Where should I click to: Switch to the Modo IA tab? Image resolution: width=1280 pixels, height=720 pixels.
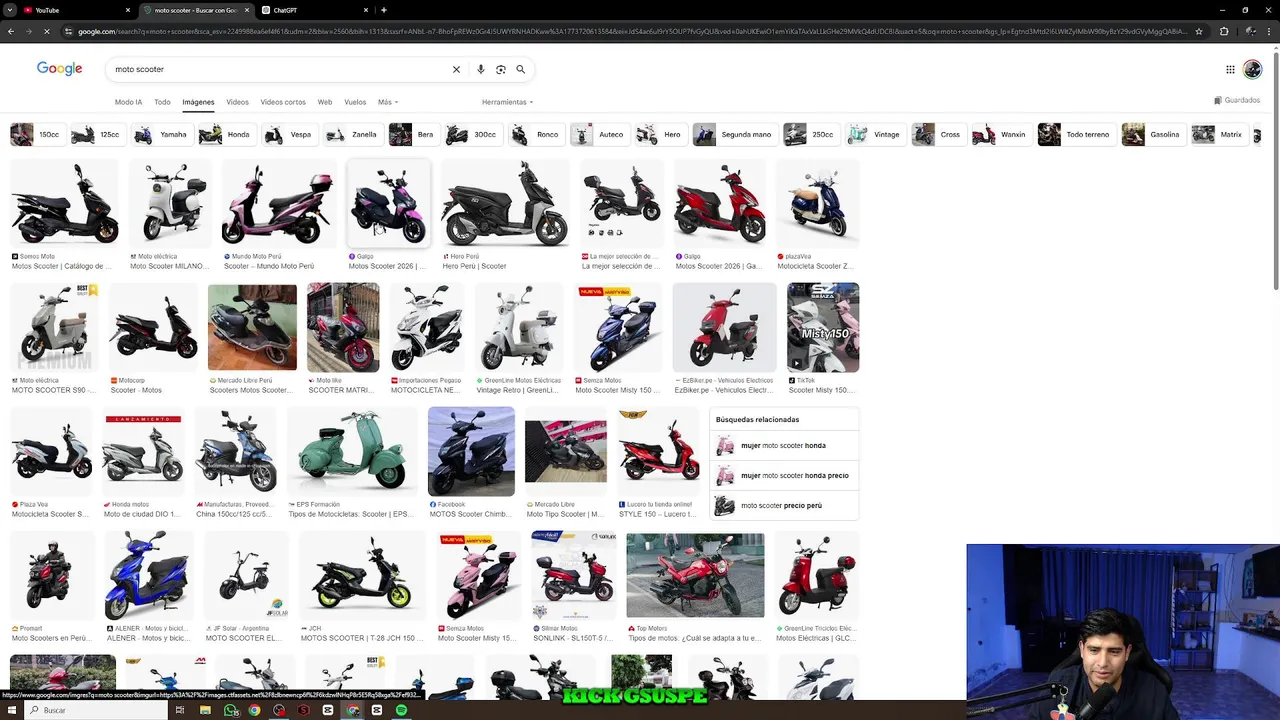tap(128, 102)
